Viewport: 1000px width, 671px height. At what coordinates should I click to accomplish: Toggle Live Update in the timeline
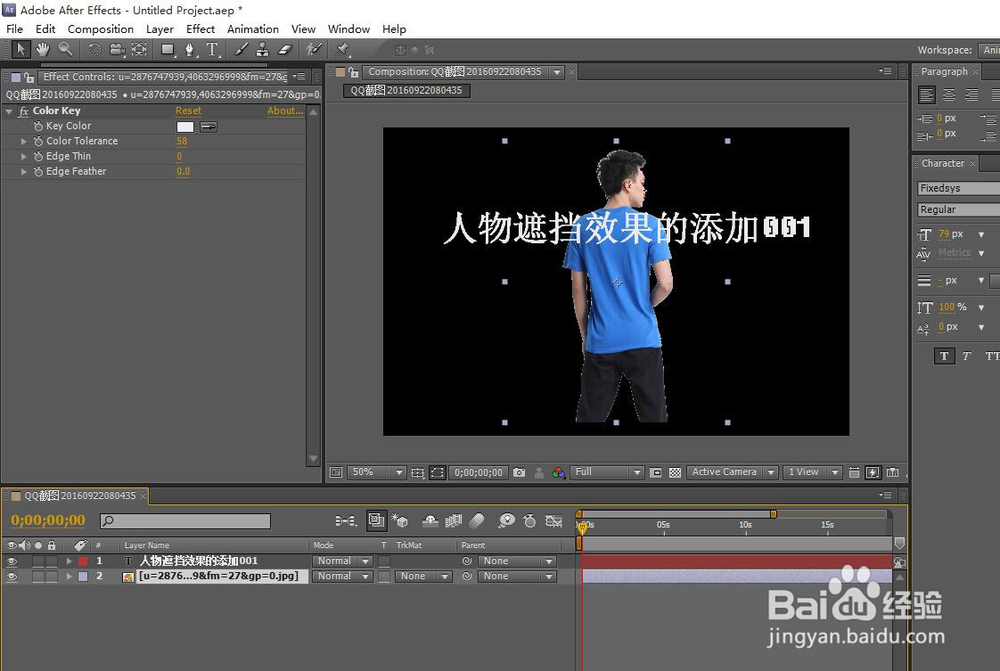click(x=376, y=520)
